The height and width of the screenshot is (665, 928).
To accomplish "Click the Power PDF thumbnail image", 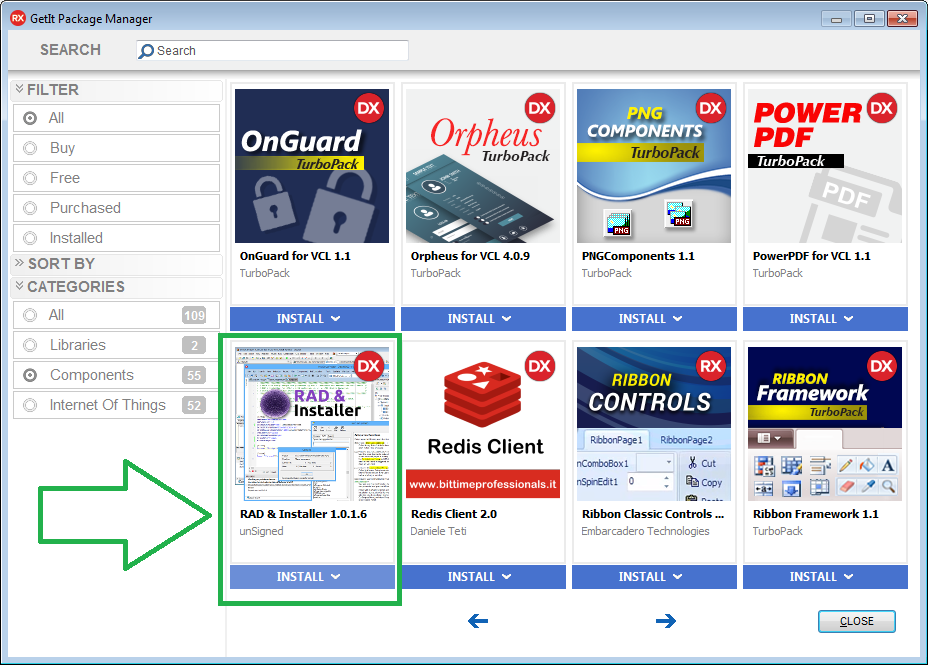I will tap(825, 166).
